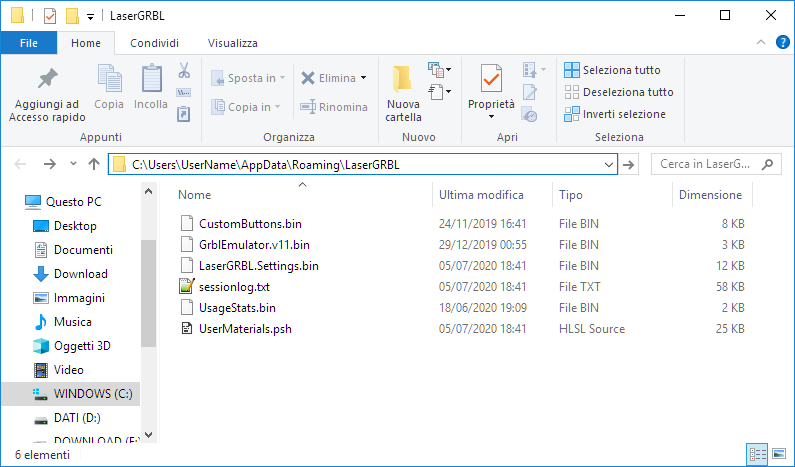This screenshot has height=467, width=795.
Task: Go up one folder level
Action: (x=94, y=164)
